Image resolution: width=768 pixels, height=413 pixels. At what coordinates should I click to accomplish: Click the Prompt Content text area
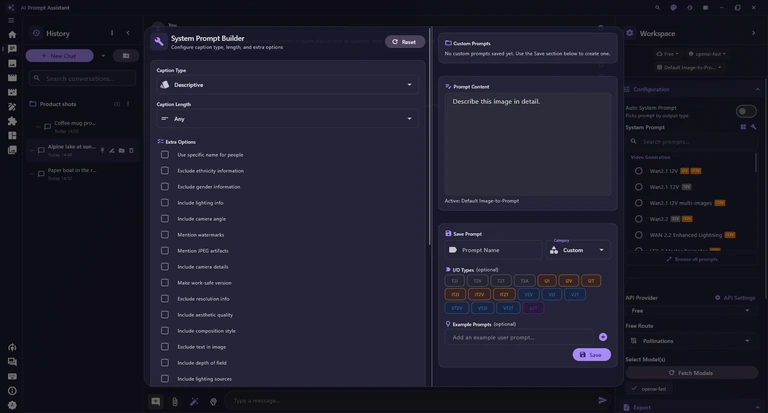528,144
